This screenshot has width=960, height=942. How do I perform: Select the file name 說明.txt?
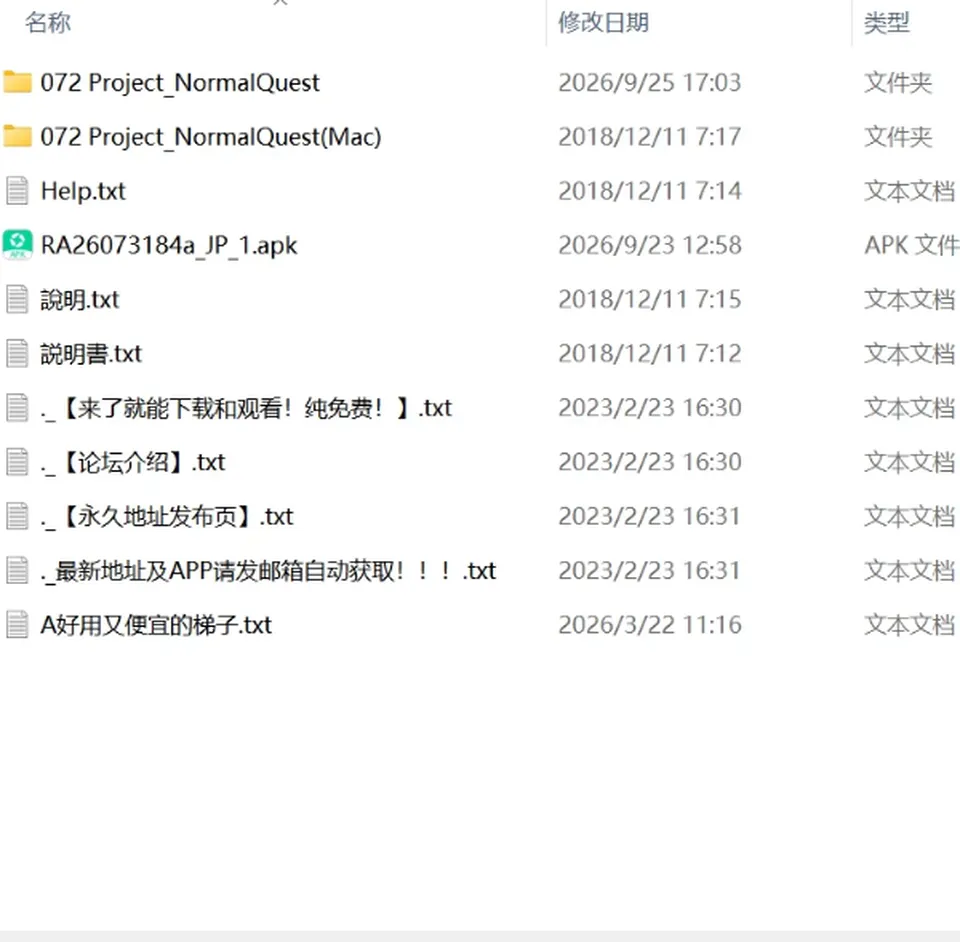click(x=80, y=300)
